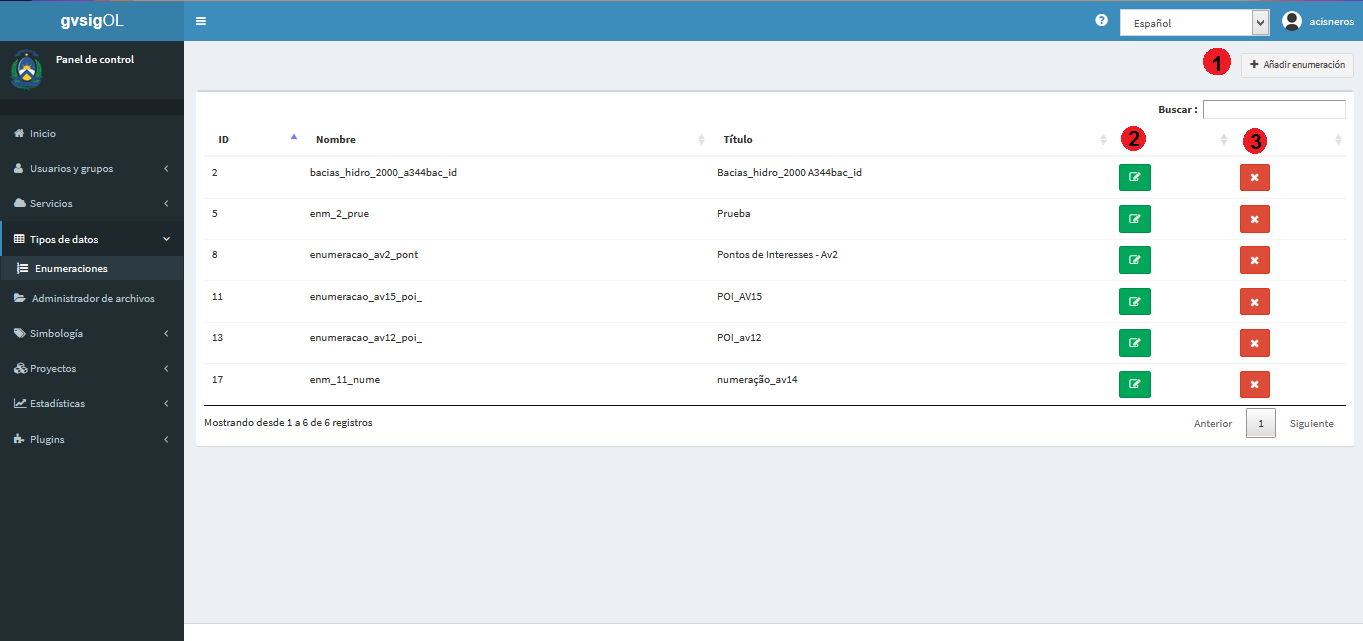Expand the Usuarios y grupos menu
Viewport: 1363px width, 641px height.
pos(92,169)
